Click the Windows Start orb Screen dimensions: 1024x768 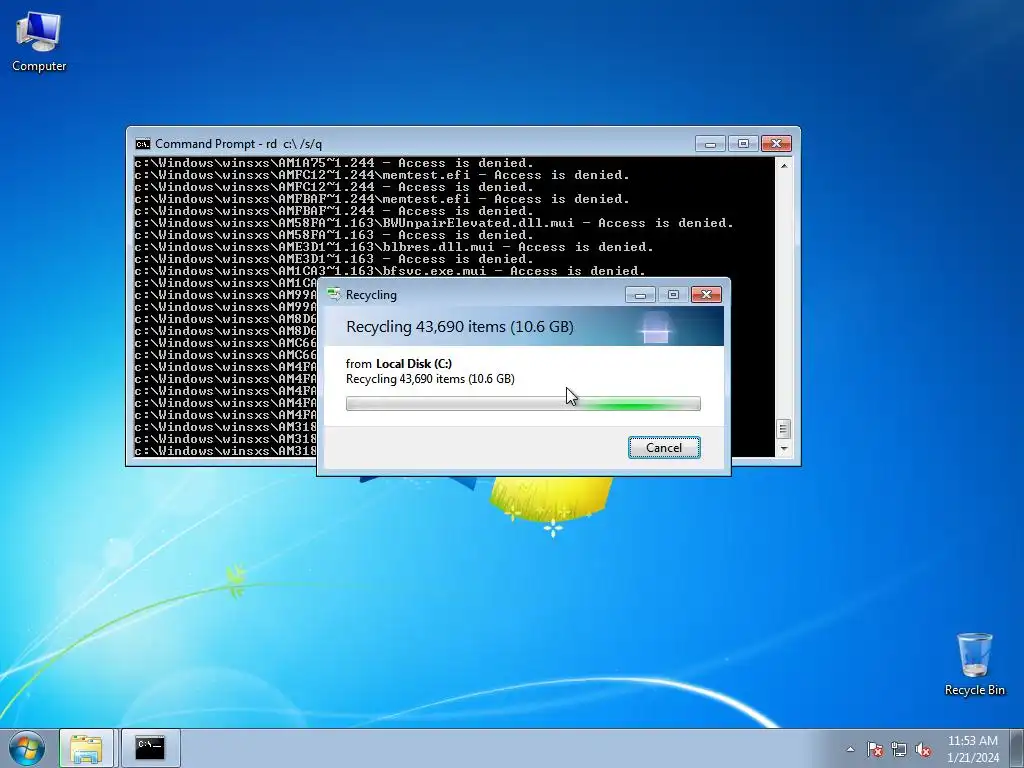(x=27, y=748)
